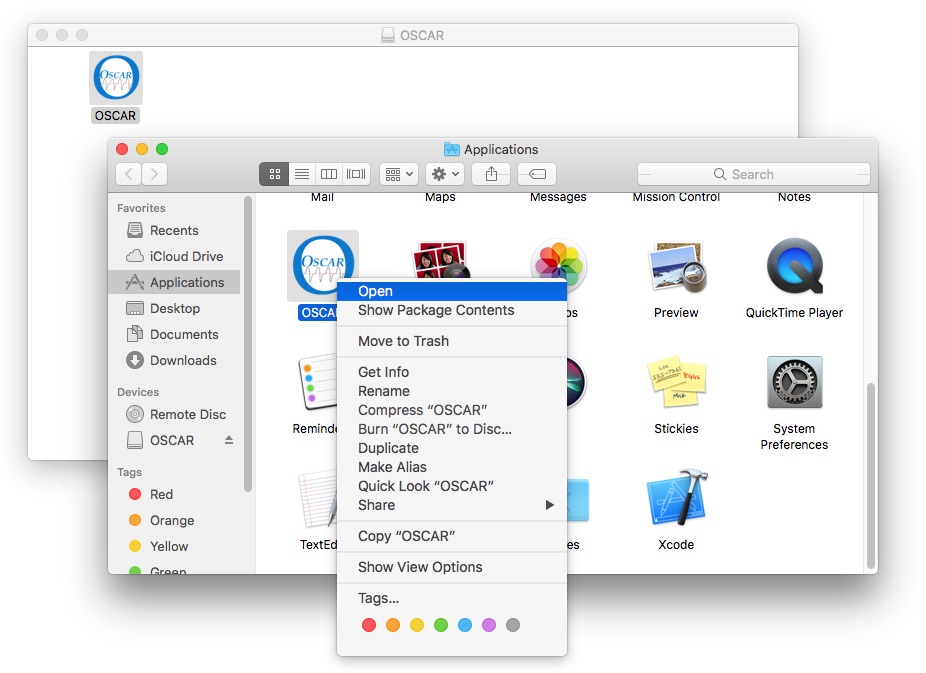Screen dimensions: 926x673
Task: Apply green tag color in context menu
Action: click(441, 625)
